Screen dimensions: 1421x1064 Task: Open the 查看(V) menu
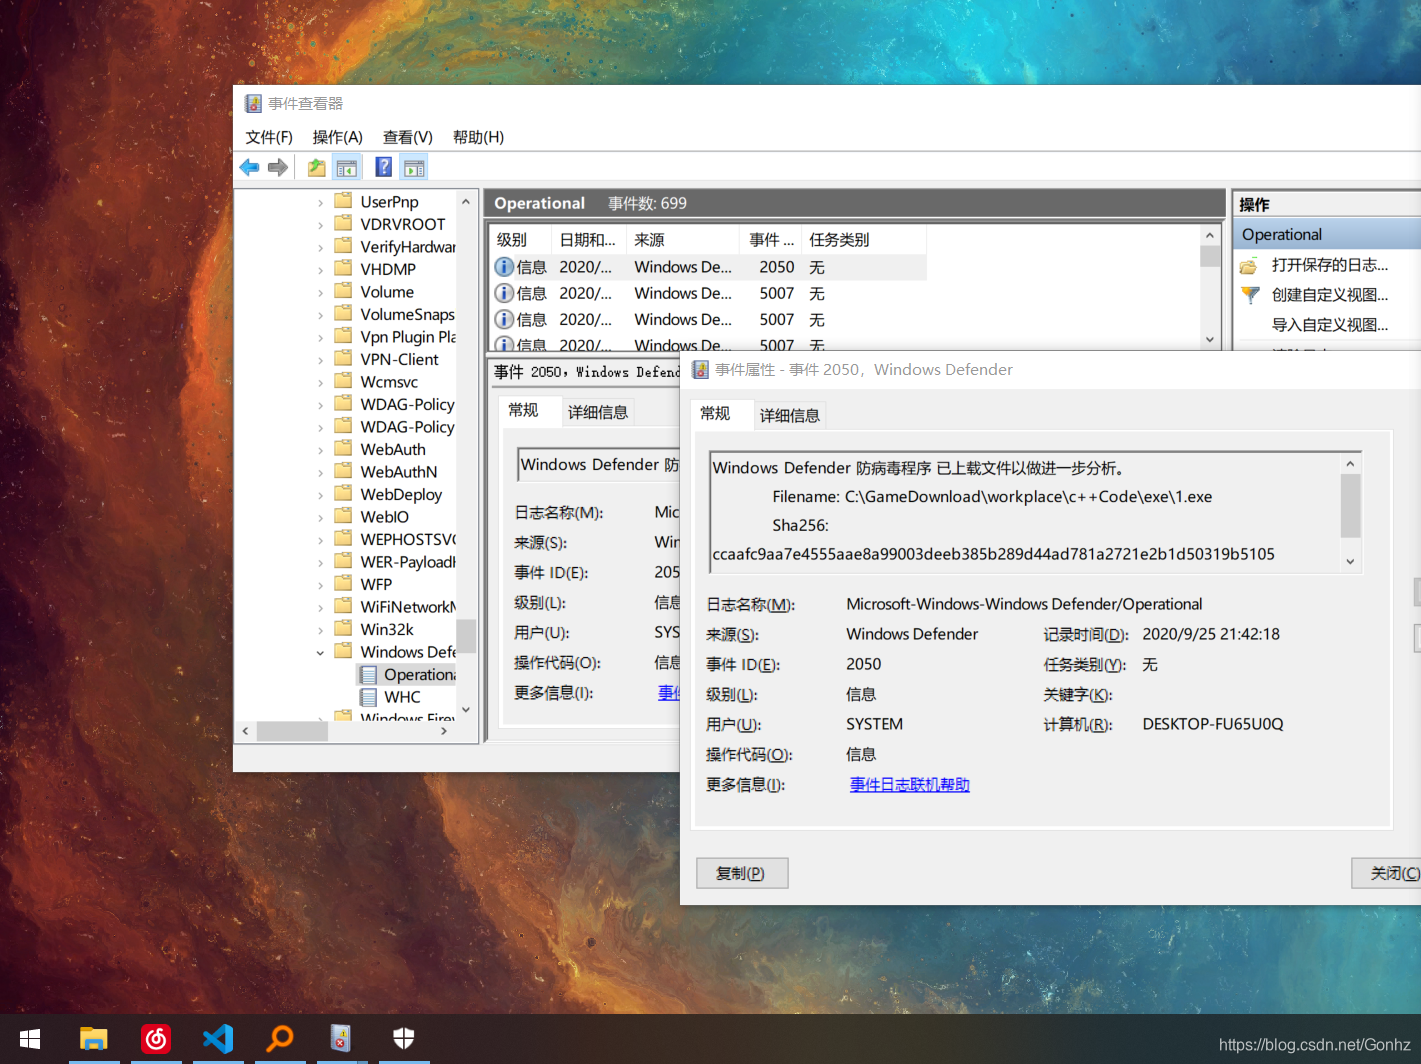point(408,137)
